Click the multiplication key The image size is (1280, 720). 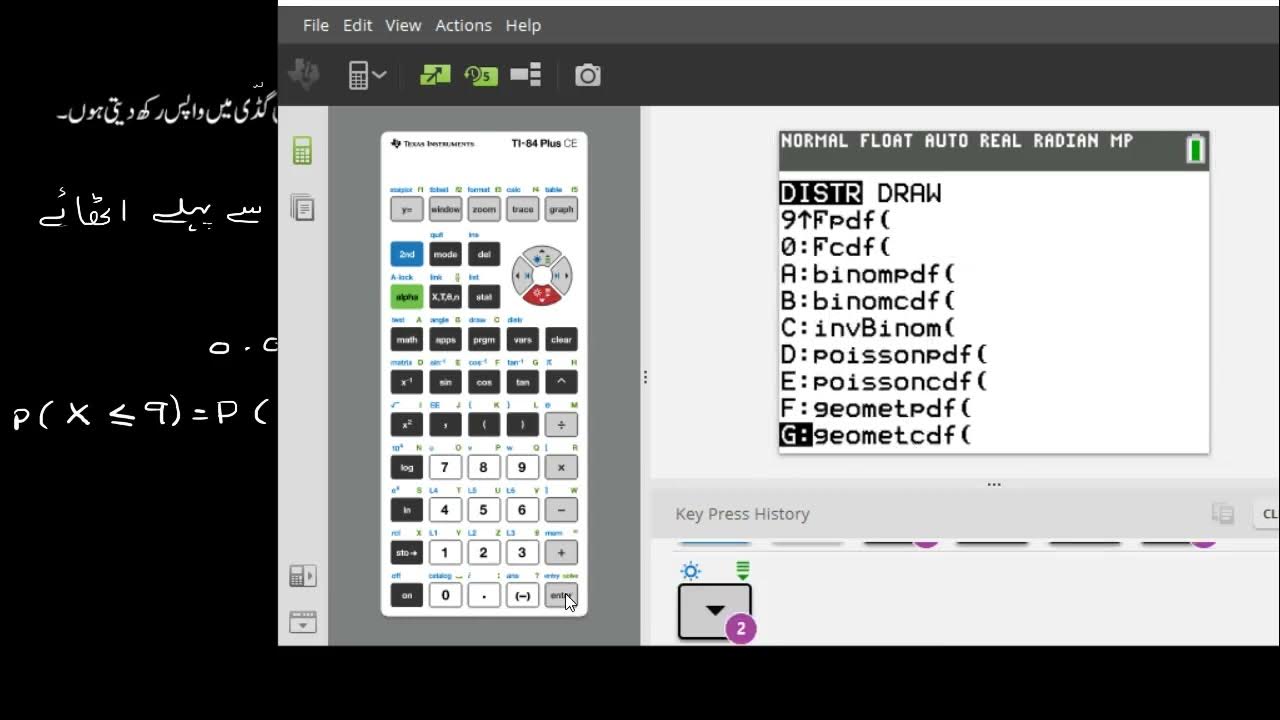[561, 467]
